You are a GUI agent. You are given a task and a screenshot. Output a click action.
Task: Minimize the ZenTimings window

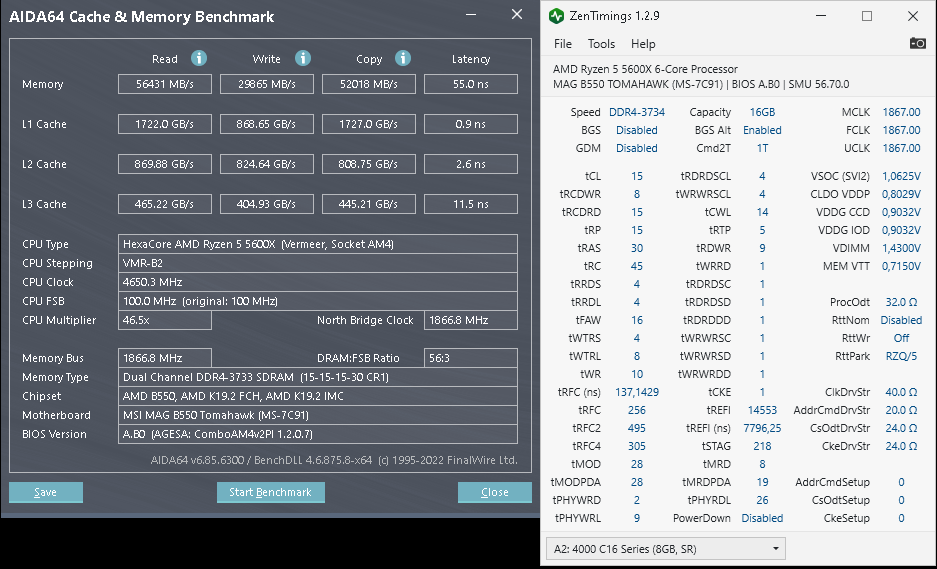pyautogui.click(x=821, y=16)
